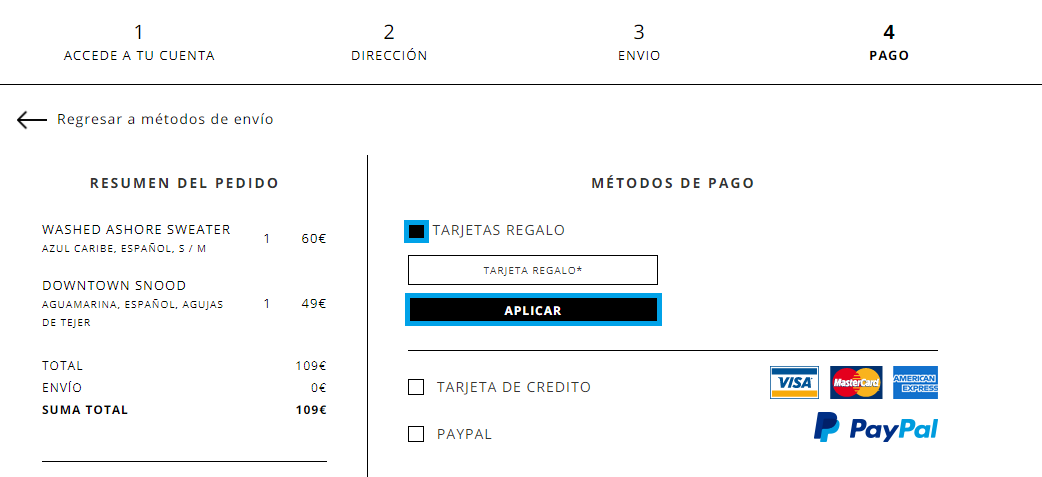Screen dimensions: 1042x477
Task: Click the Washed Ashore Sweater item
Action: (x=136, y=229)
